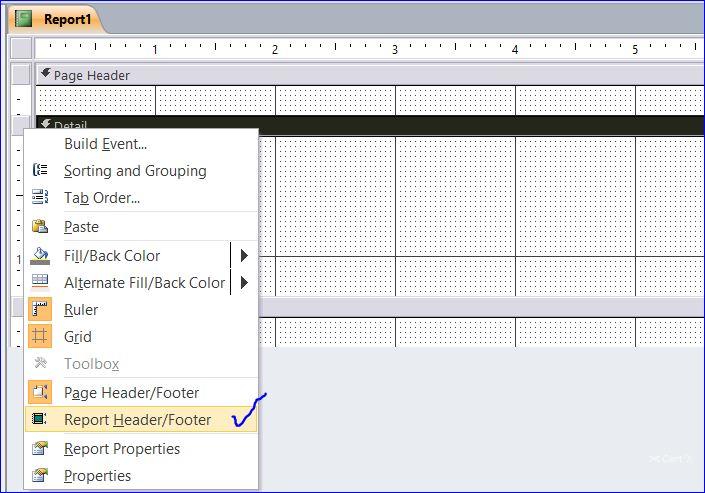This screenshot has height=493, width=705.
Task: Click the Report Properties icon
Action: [40, 449]
